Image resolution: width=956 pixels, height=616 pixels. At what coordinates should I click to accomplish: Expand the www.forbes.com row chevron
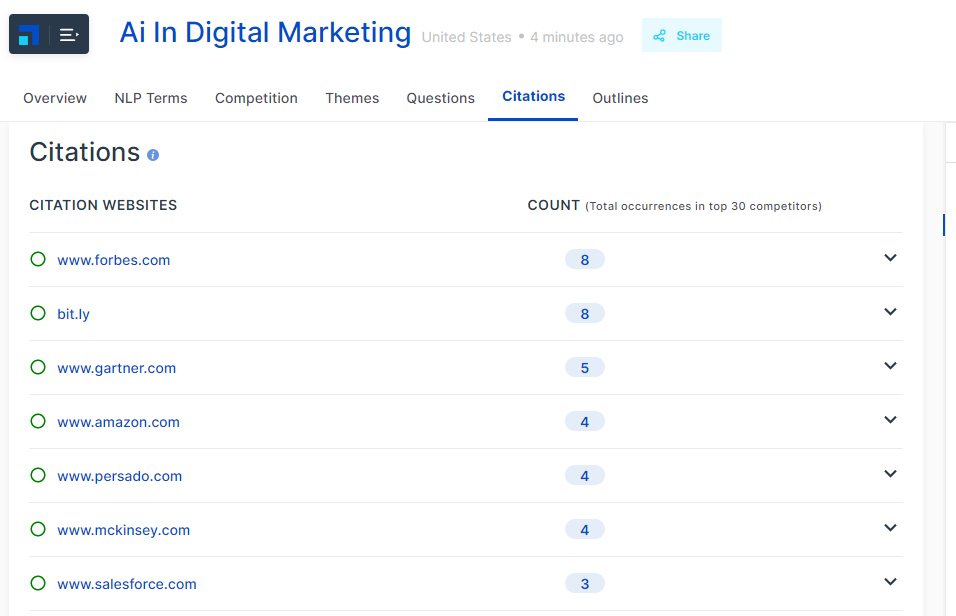[x=890, y=258]
